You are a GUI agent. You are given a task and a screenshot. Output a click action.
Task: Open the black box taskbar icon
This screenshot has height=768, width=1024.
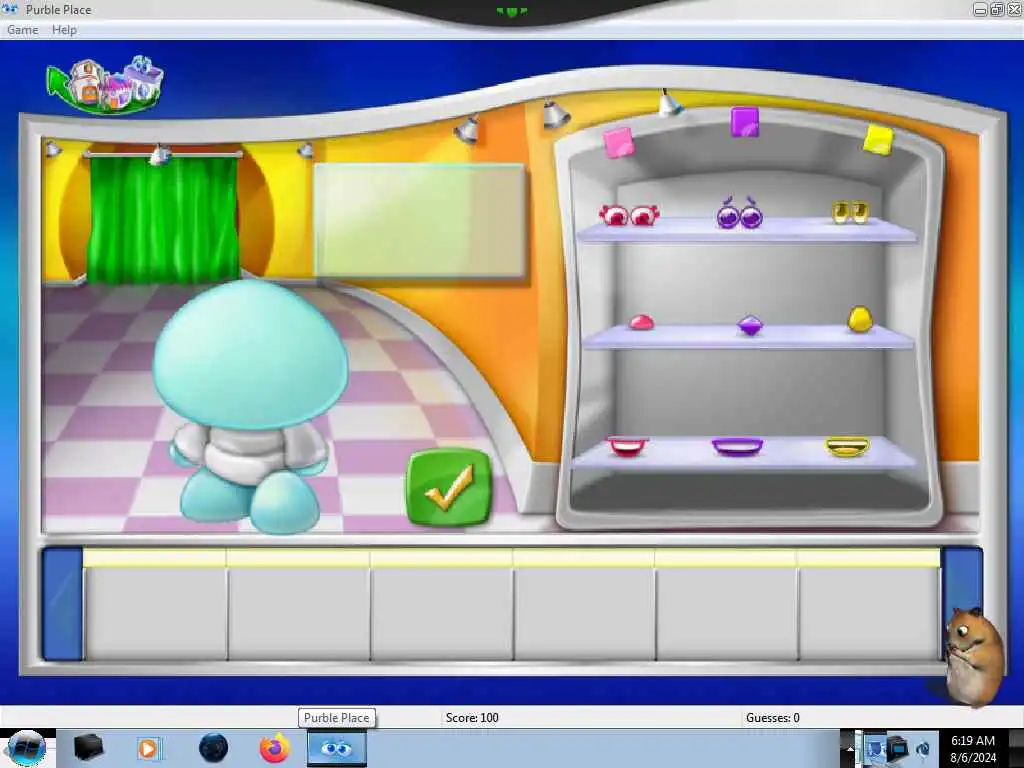tap(88, 748)
